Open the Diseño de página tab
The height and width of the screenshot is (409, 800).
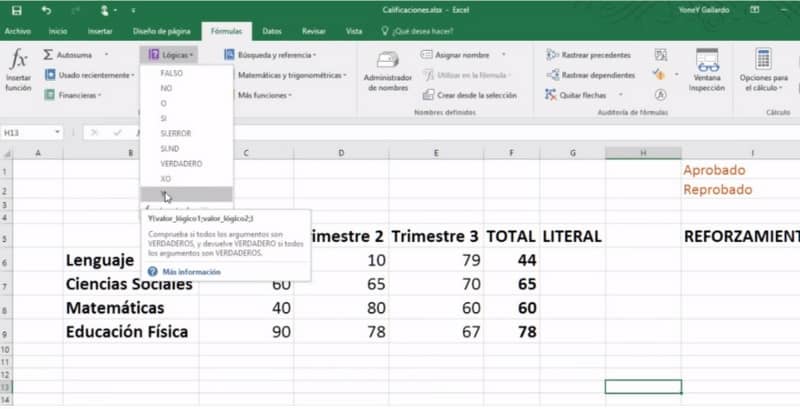click(162, 31)
